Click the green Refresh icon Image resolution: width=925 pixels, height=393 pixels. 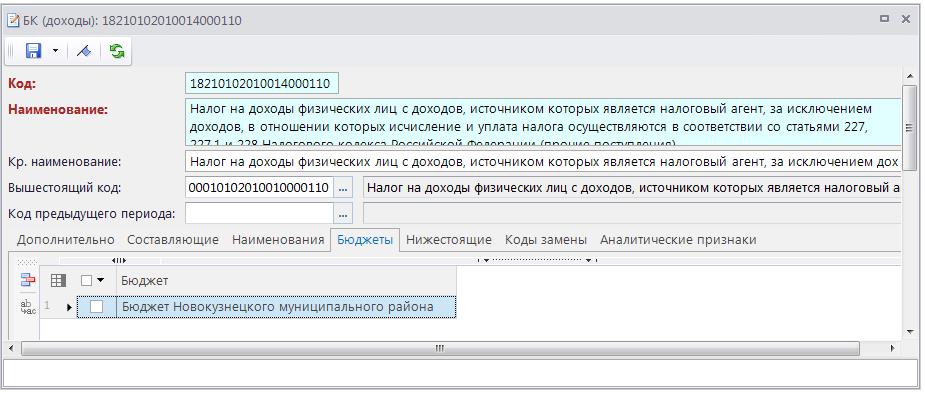point(117,51)
